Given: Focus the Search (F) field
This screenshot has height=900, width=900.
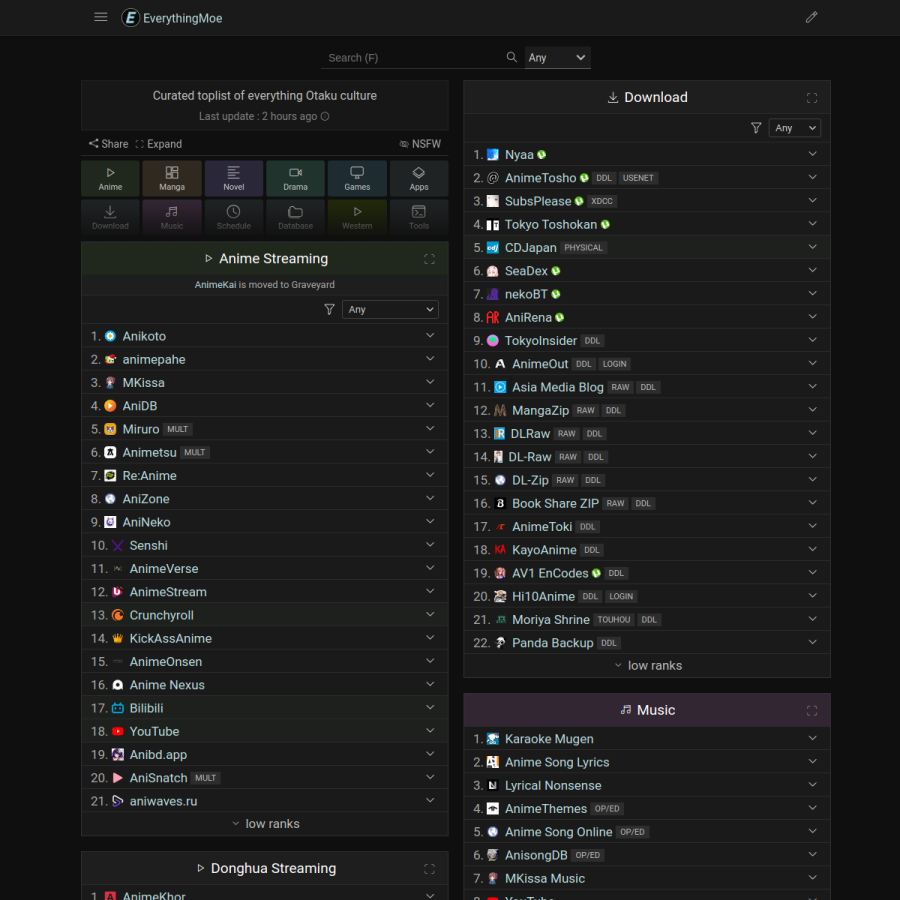Looking at the screenshot, I should coord(415,57).
